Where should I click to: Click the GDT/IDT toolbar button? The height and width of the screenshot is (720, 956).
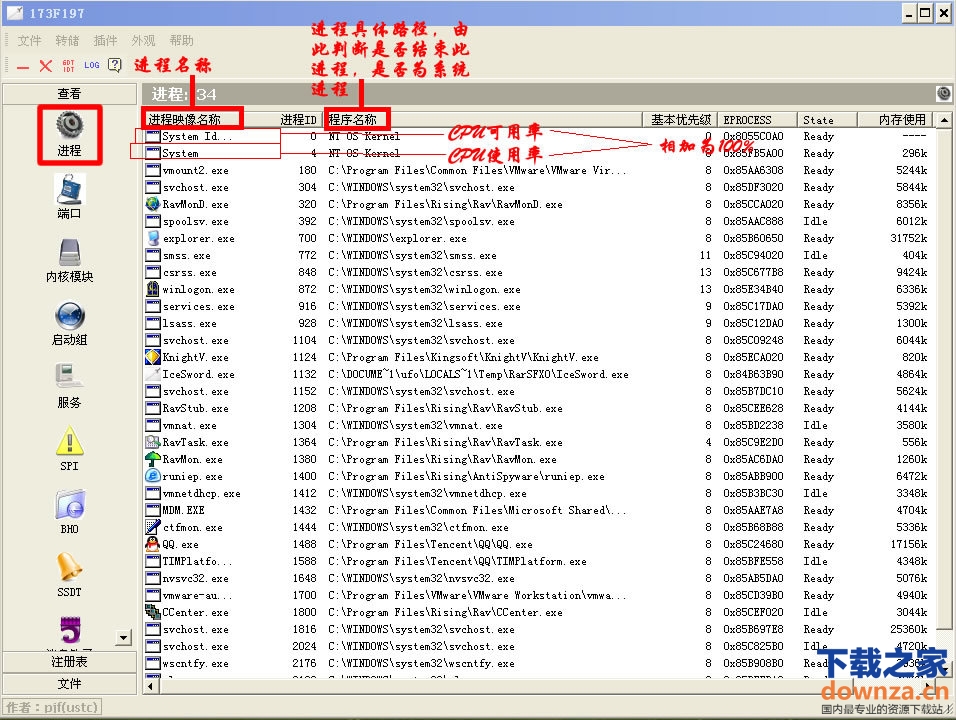[68, 66]
